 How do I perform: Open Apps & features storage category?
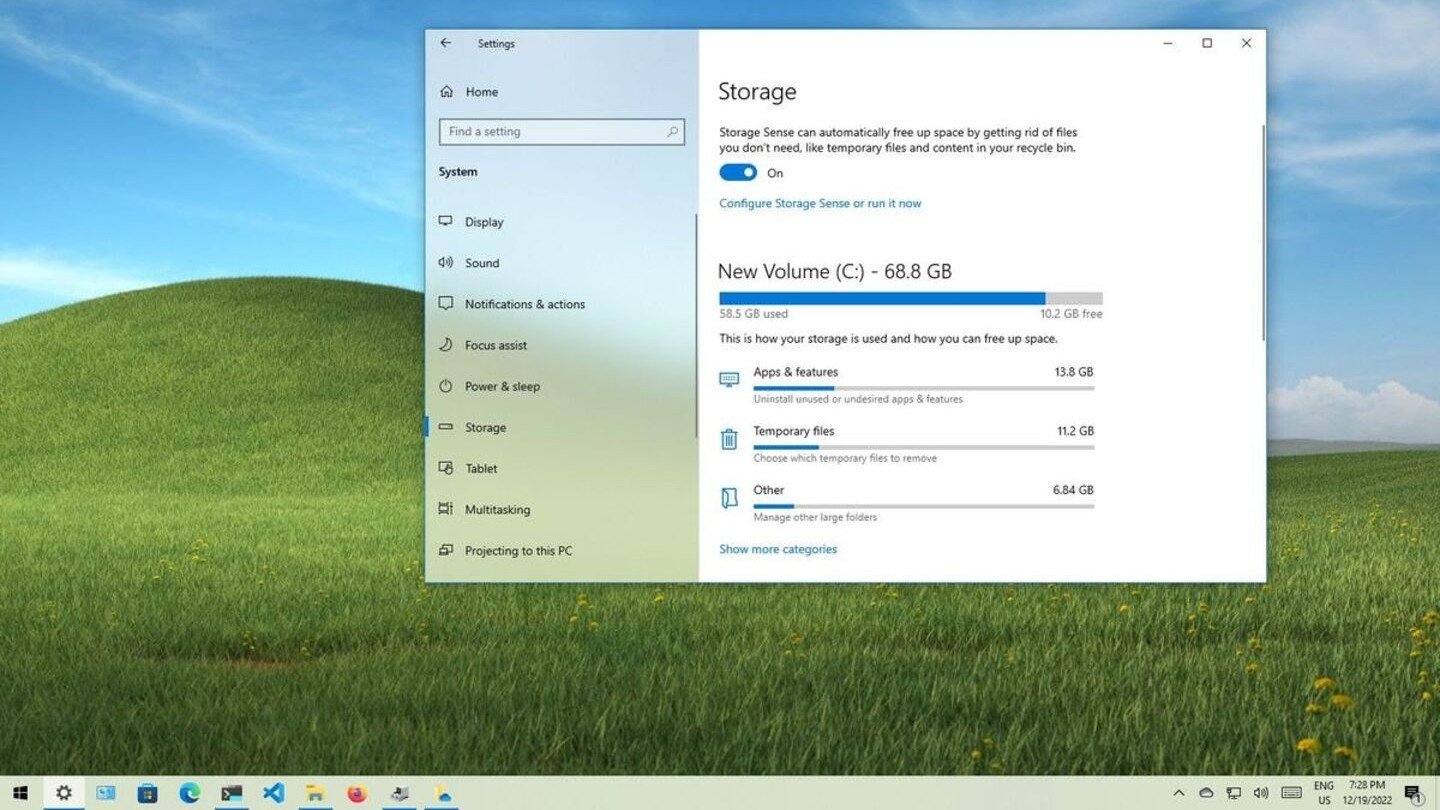coord(907,385)
